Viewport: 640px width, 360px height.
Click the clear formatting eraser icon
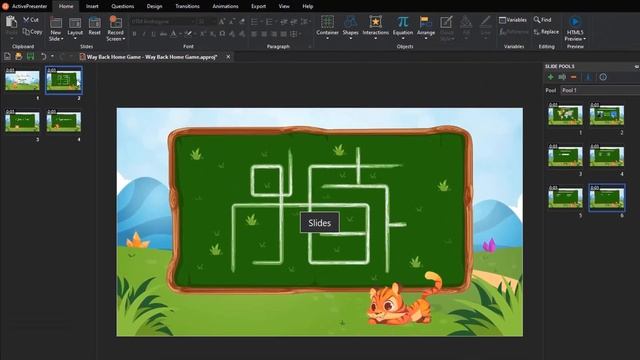pyautogui.click(x=242, y=22)
